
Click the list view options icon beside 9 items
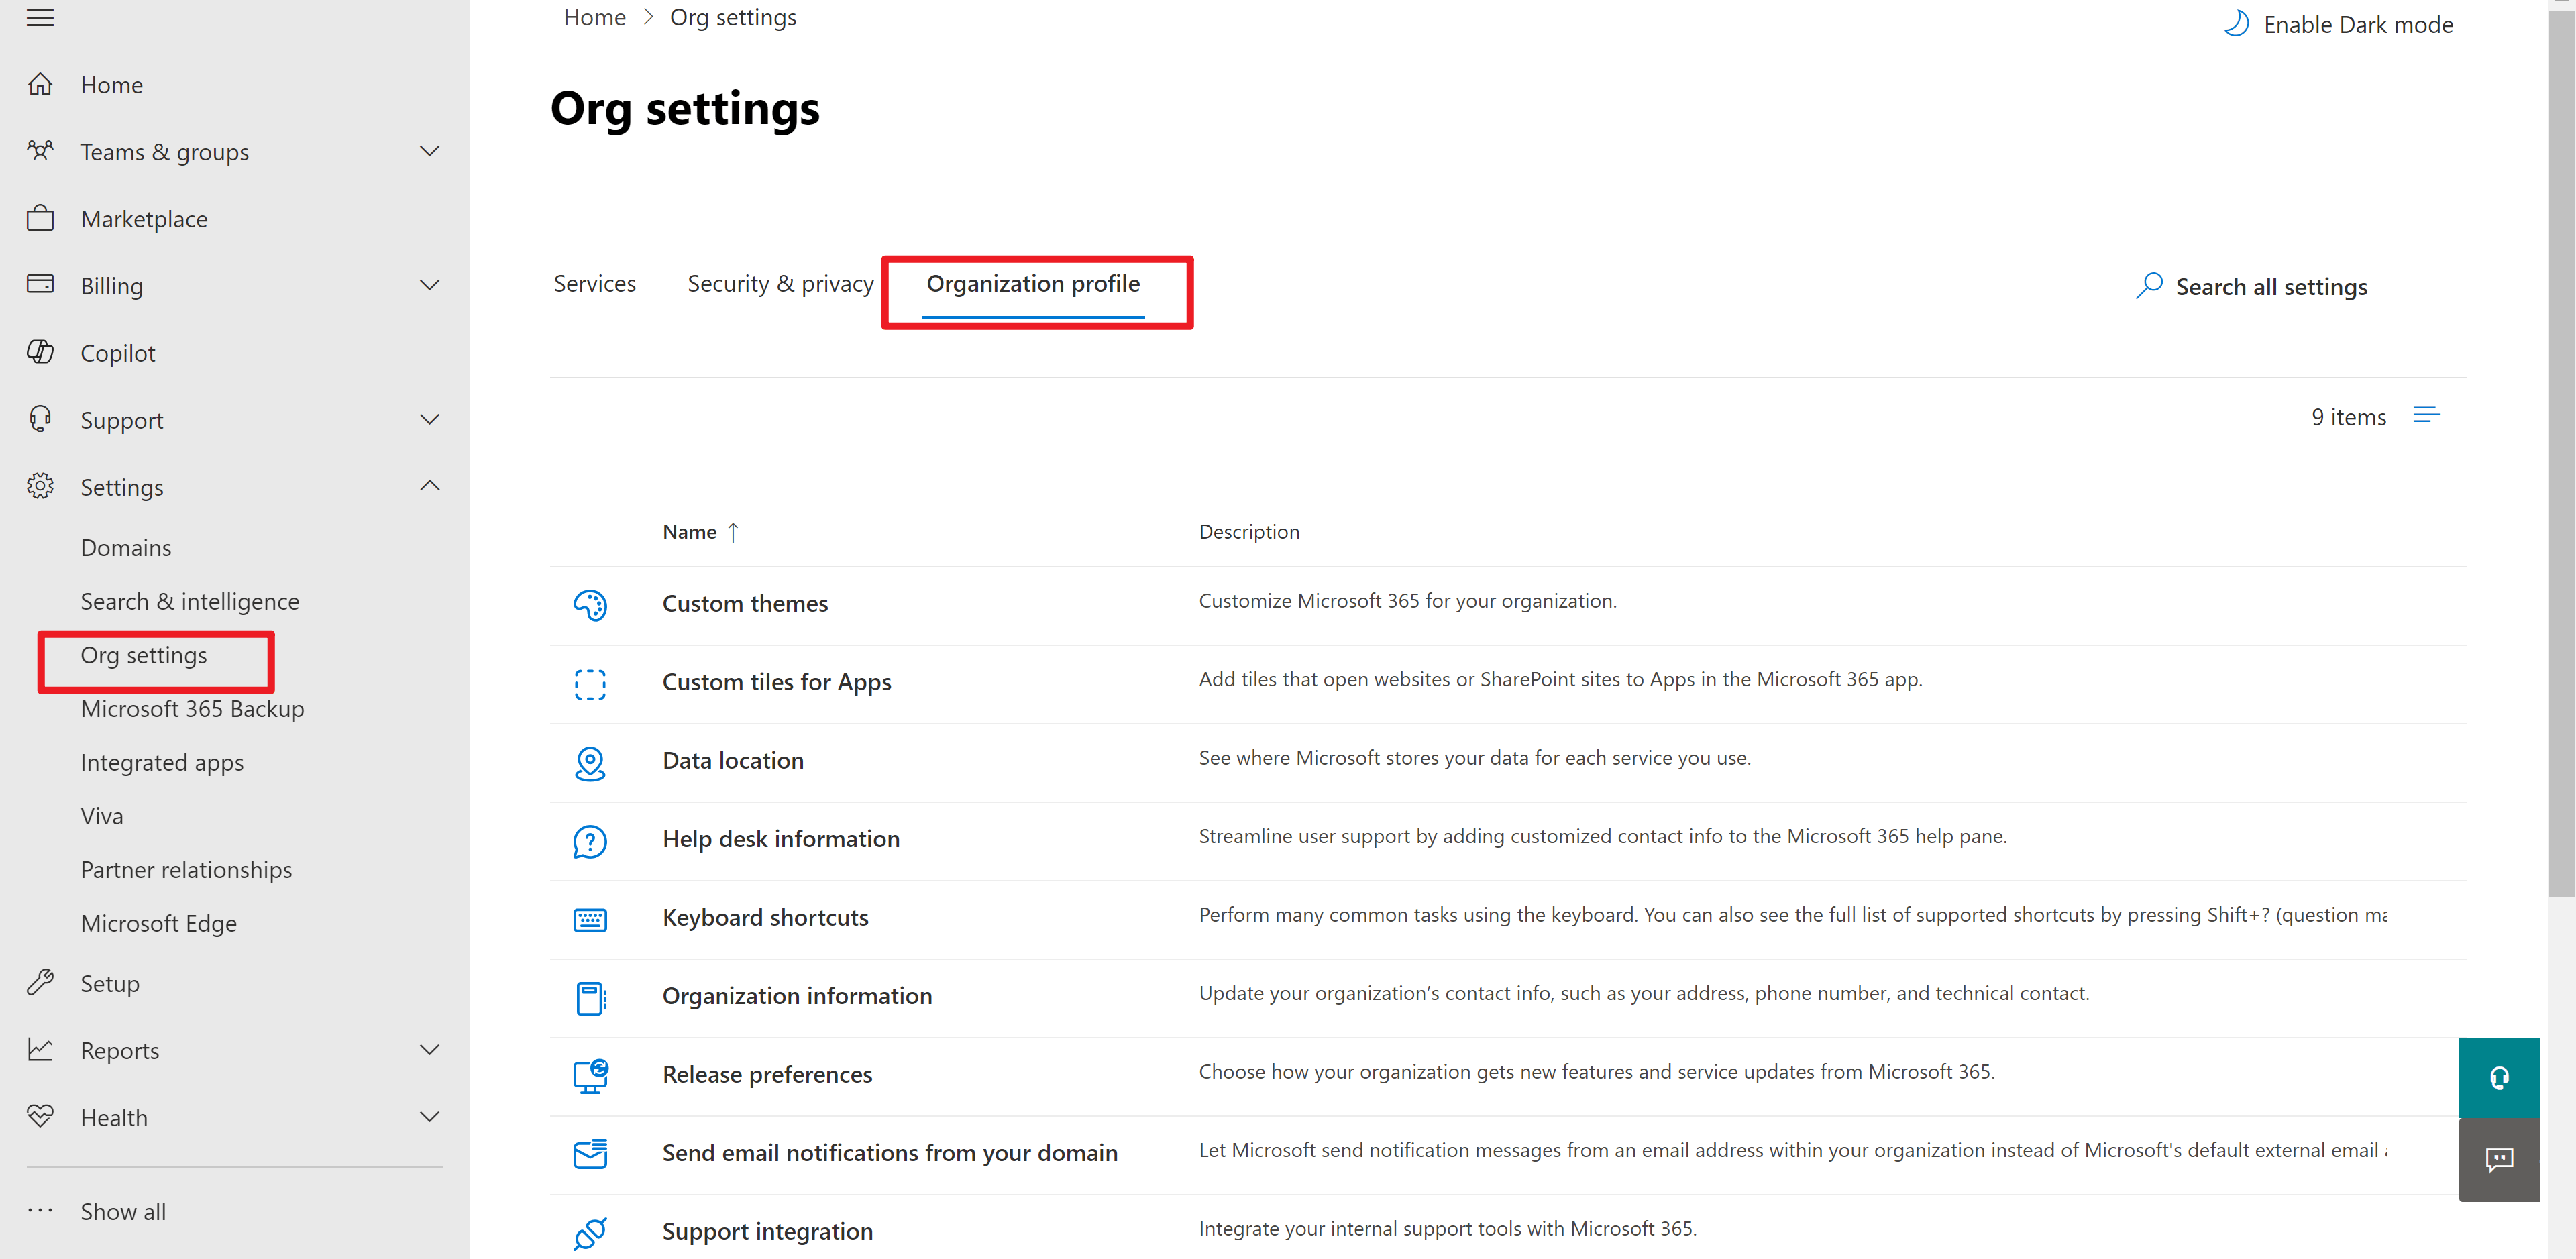coord(2426,415)
